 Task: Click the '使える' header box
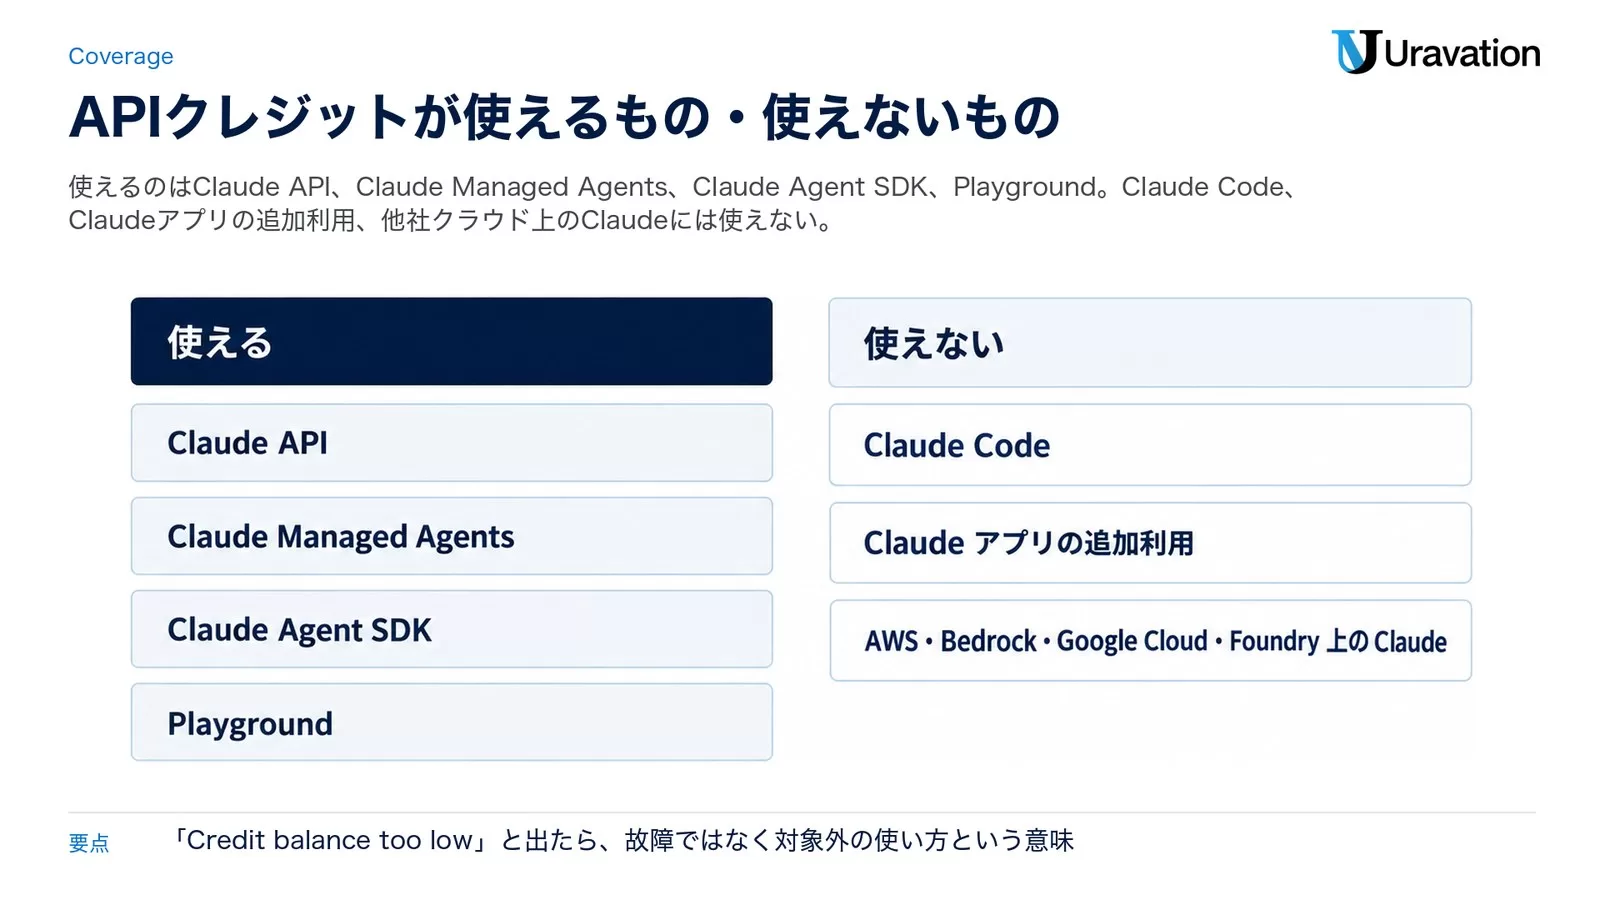(x=452, y=341)
